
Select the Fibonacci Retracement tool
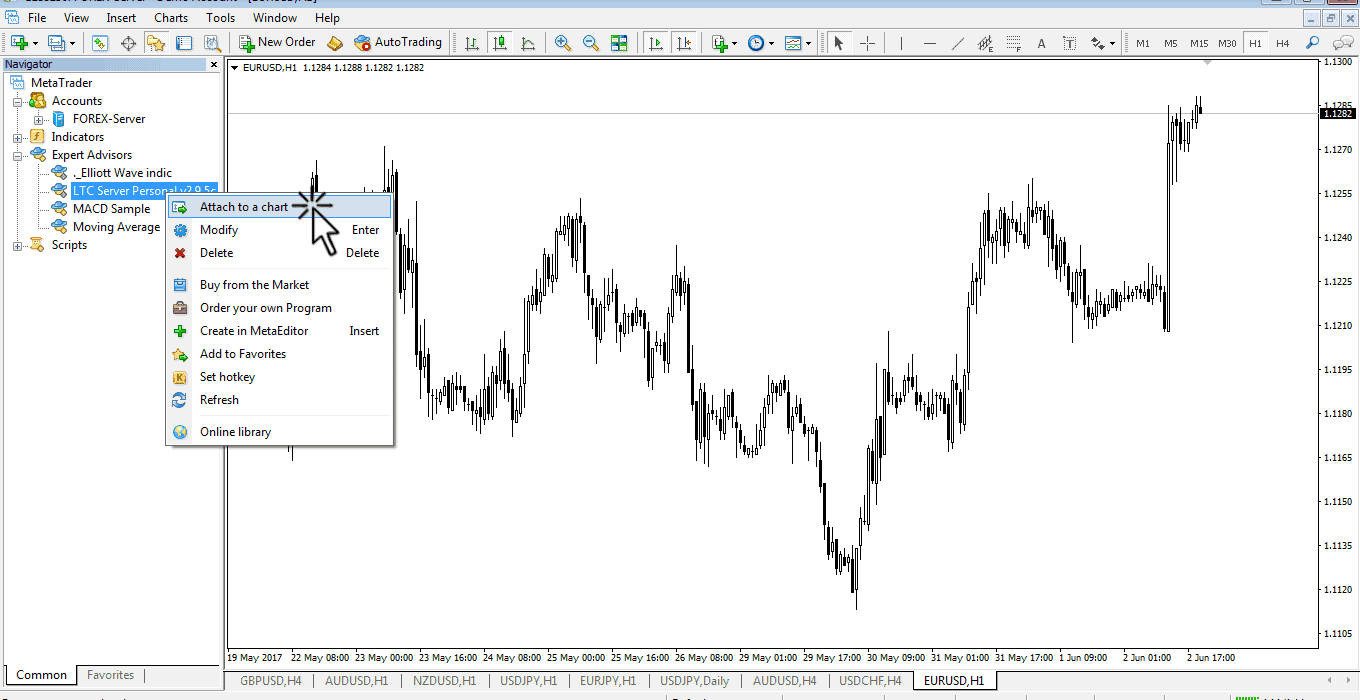point(1014,43)
